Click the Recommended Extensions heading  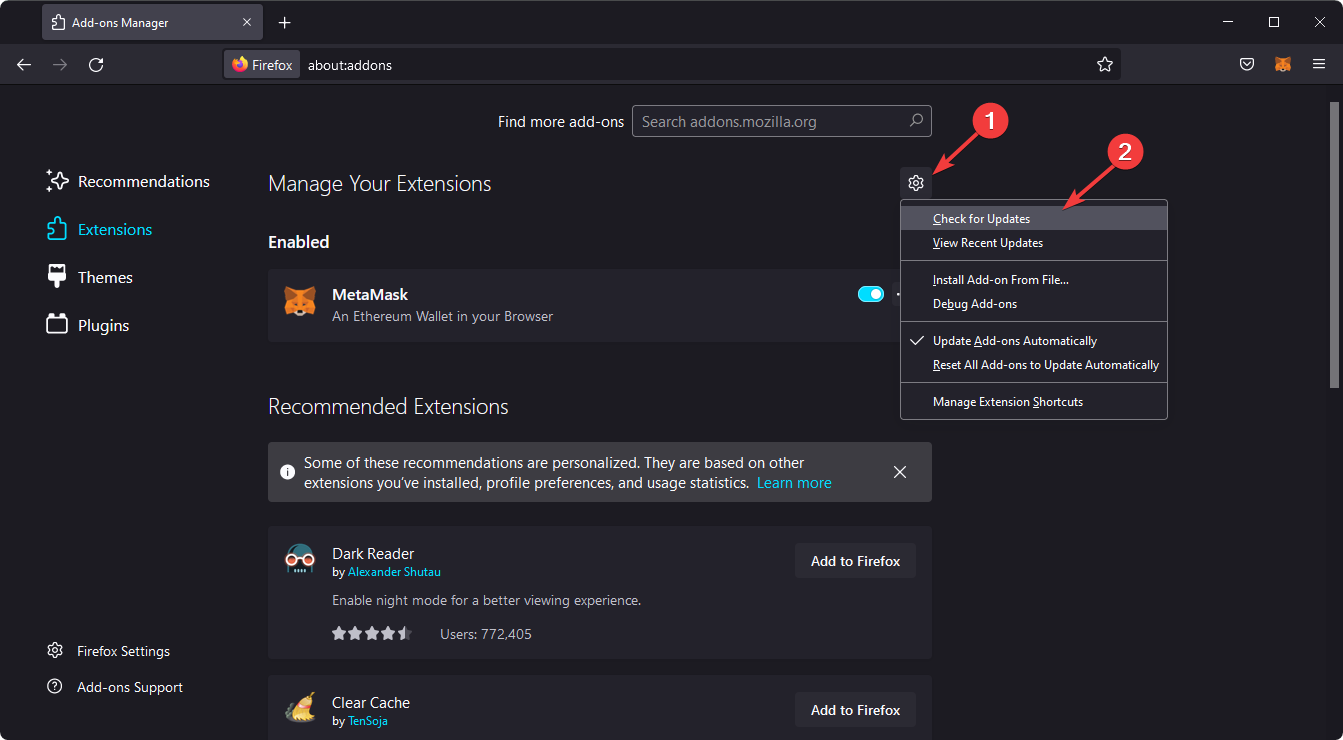tap(388, 407)
